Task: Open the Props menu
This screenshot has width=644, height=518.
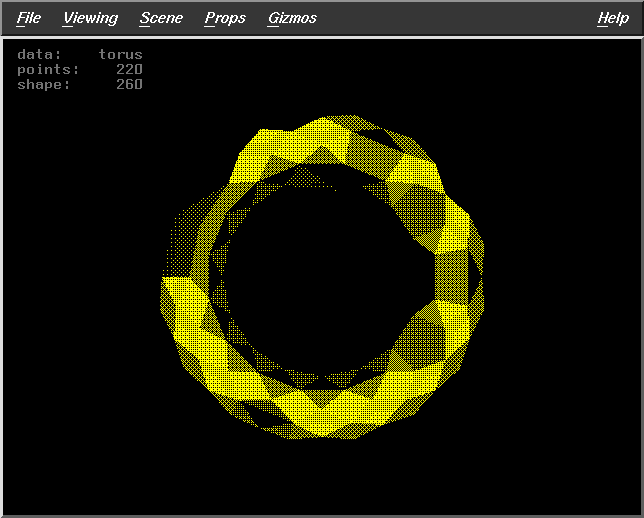Action: tap(225, 18)
